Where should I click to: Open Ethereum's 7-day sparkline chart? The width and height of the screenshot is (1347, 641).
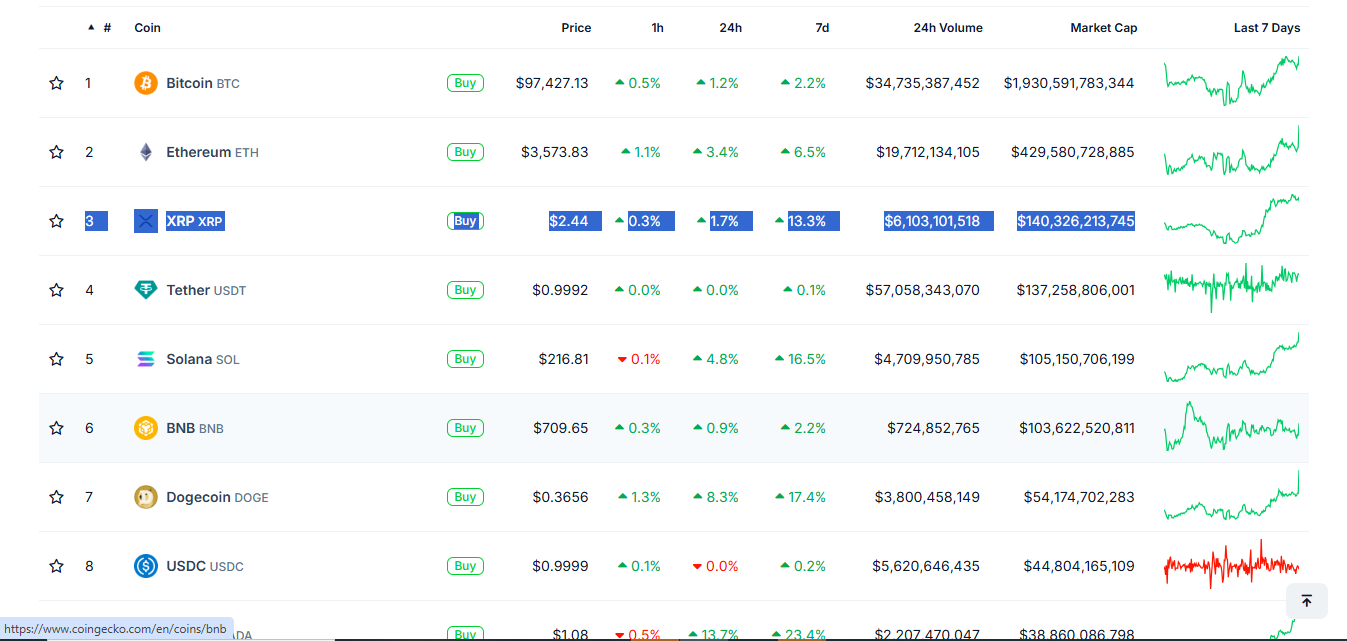pos(1232,151)
